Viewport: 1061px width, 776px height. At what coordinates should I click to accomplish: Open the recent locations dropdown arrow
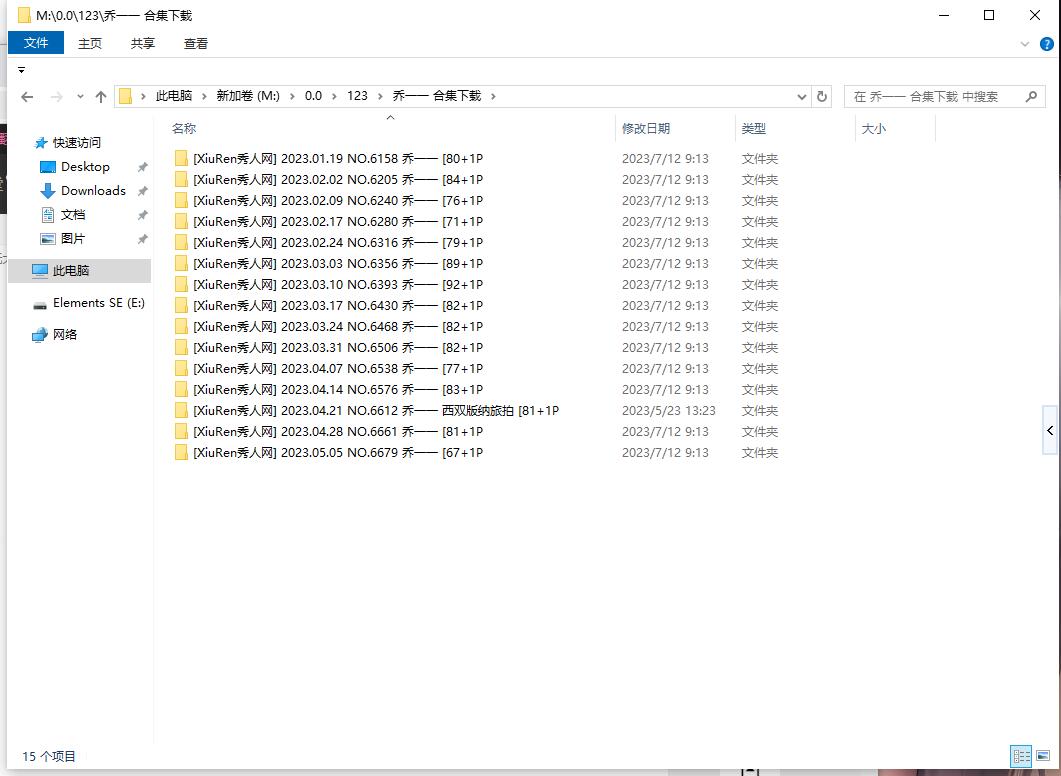click(80, 97)
